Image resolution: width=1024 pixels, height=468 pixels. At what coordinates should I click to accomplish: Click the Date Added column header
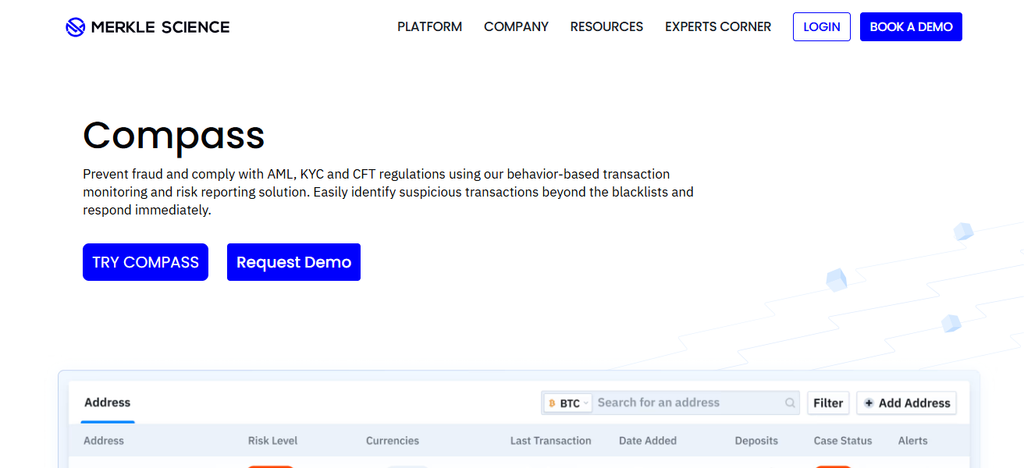click(x=648, y=441)
